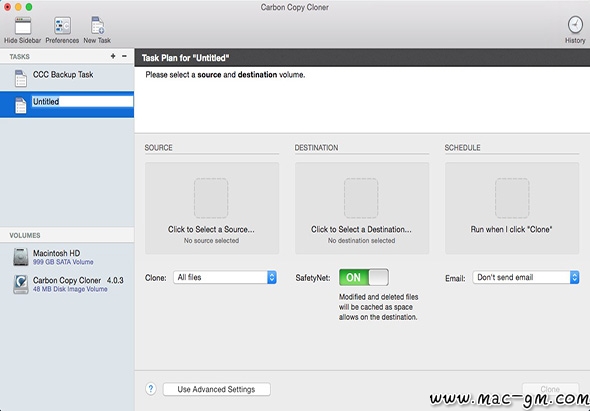Viewport: 590px width, 411px height.
Task: Add a task with the plus button
Action: pos(113,56)
